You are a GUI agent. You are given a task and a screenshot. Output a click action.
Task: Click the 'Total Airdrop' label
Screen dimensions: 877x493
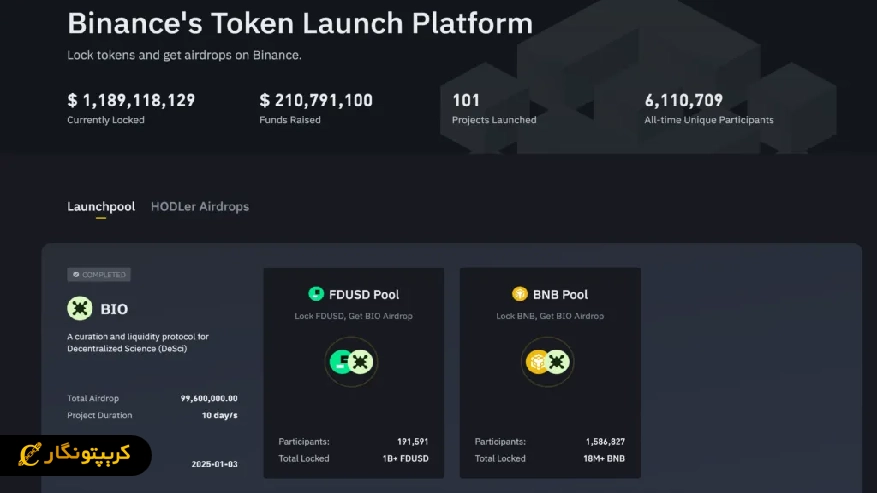93,398
